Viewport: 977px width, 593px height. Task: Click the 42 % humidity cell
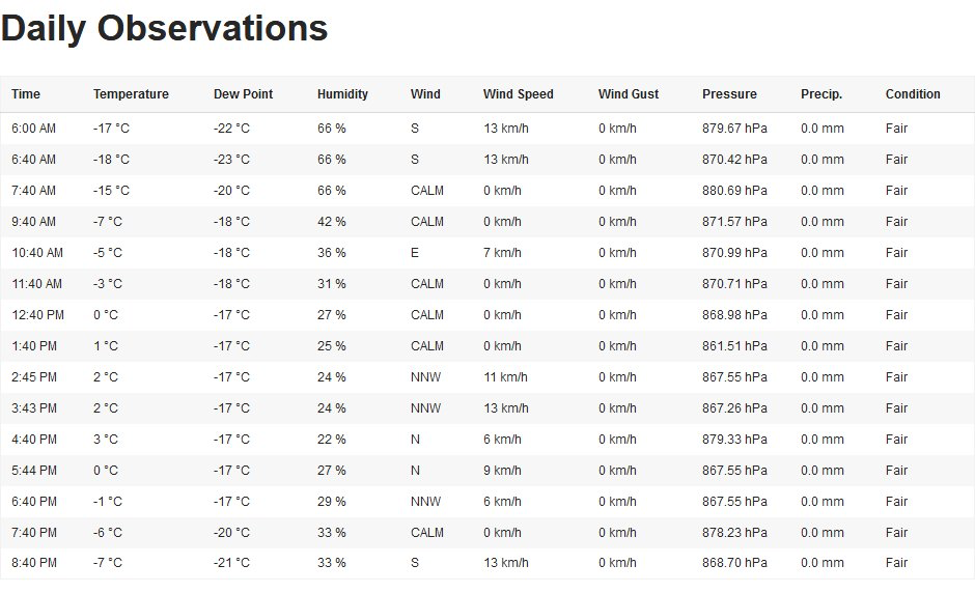click(x=331, y=222)
